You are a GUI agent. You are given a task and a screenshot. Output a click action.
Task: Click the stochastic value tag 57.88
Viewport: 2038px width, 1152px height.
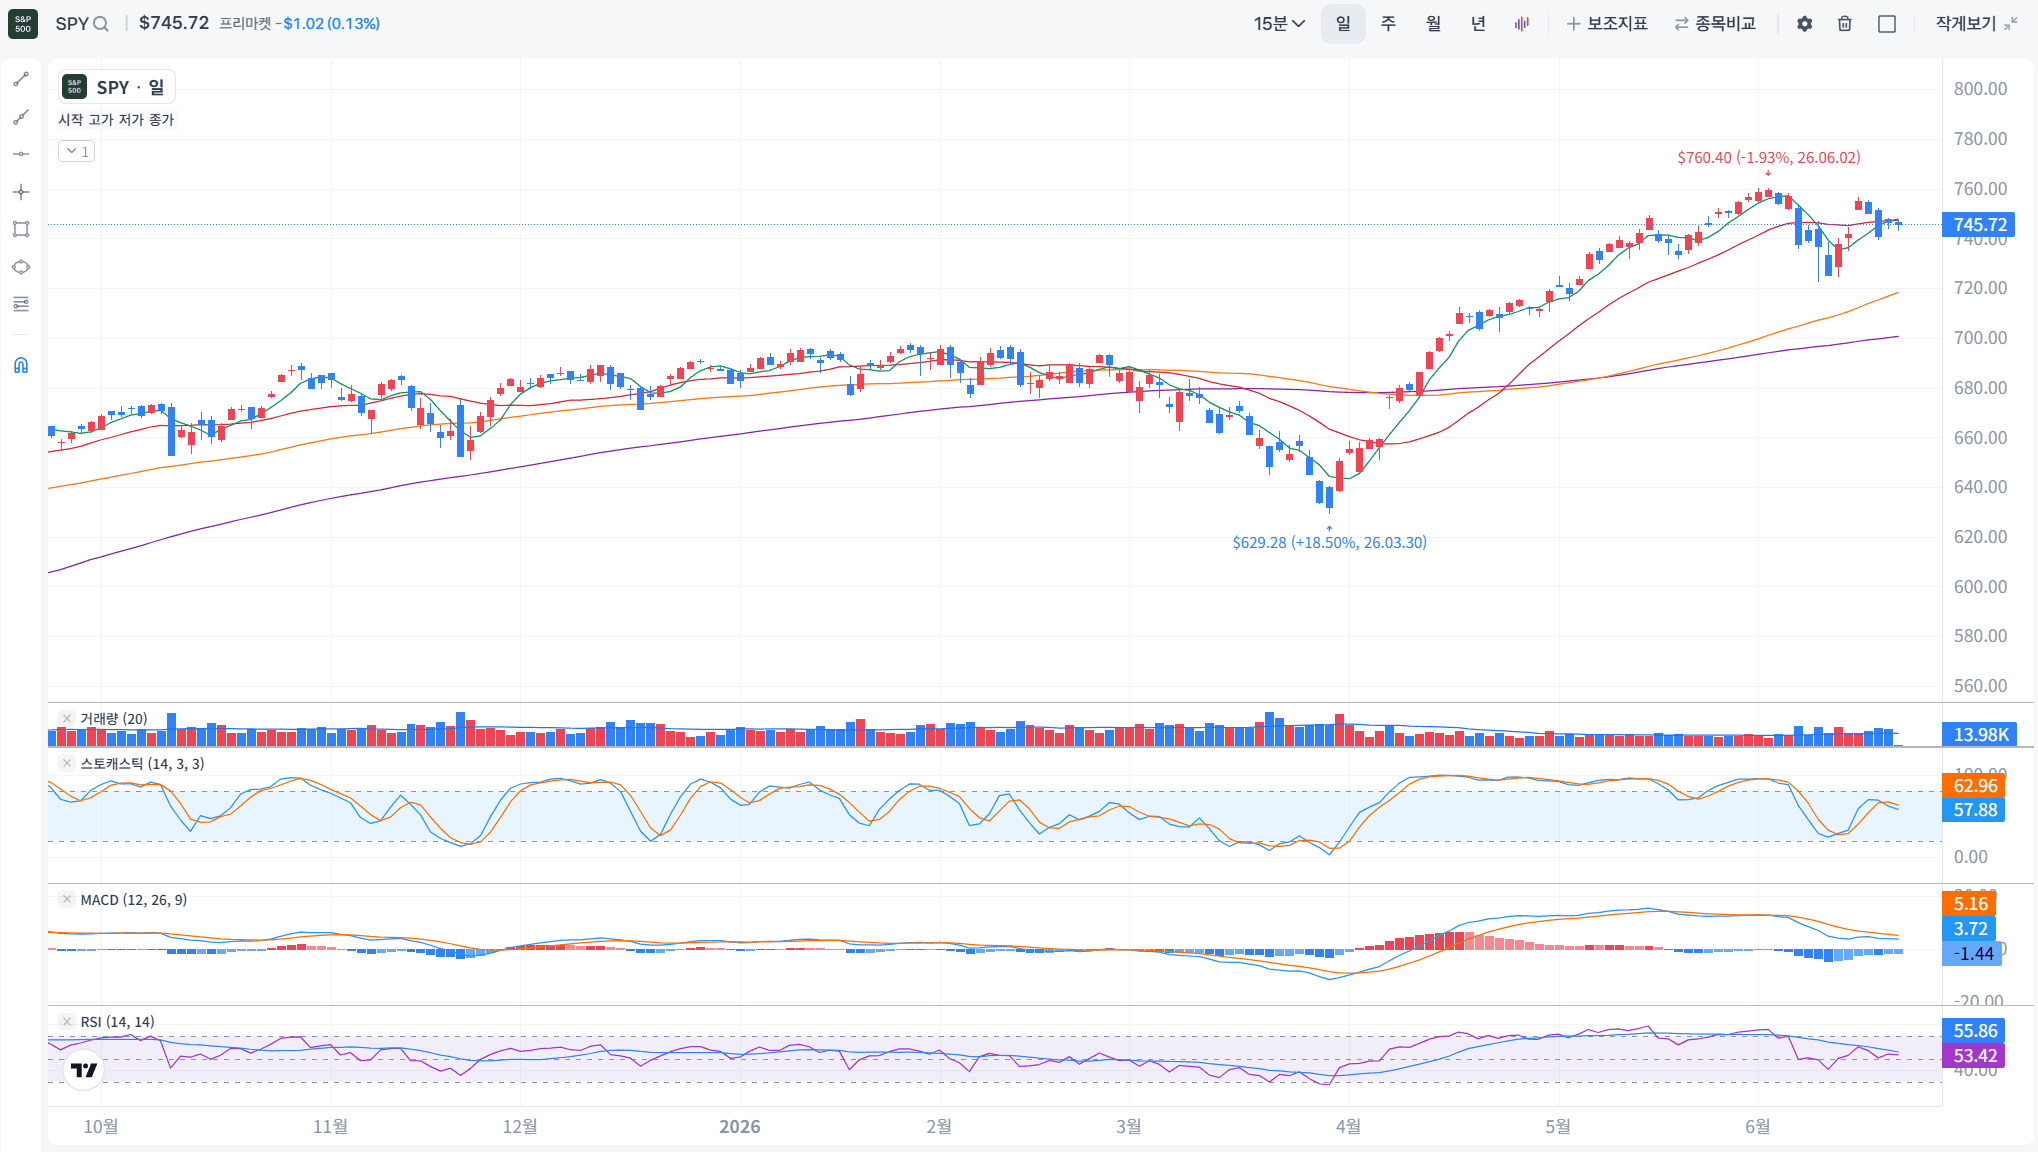tap(1973, 810)
